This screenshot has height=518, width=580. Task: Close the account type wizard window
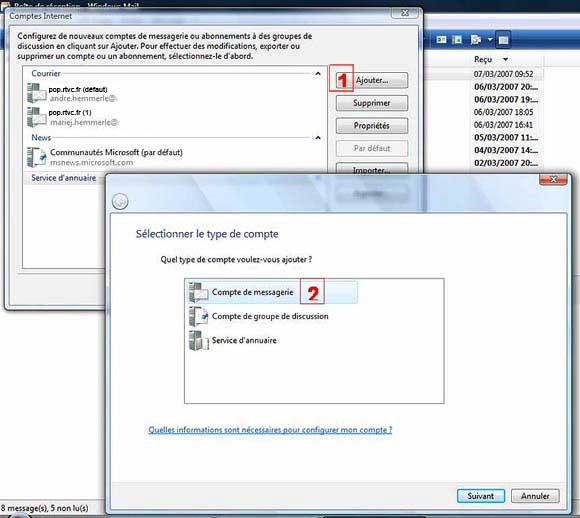[x=553, y=179]
